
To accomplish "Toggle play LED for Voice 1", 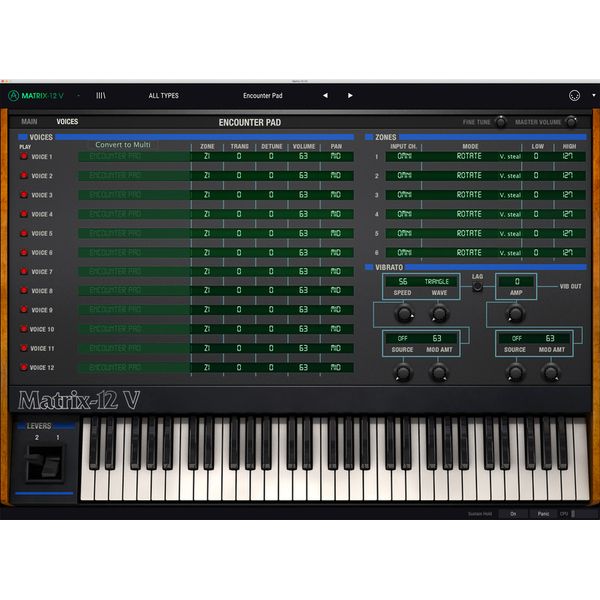I will pos(24,156).
